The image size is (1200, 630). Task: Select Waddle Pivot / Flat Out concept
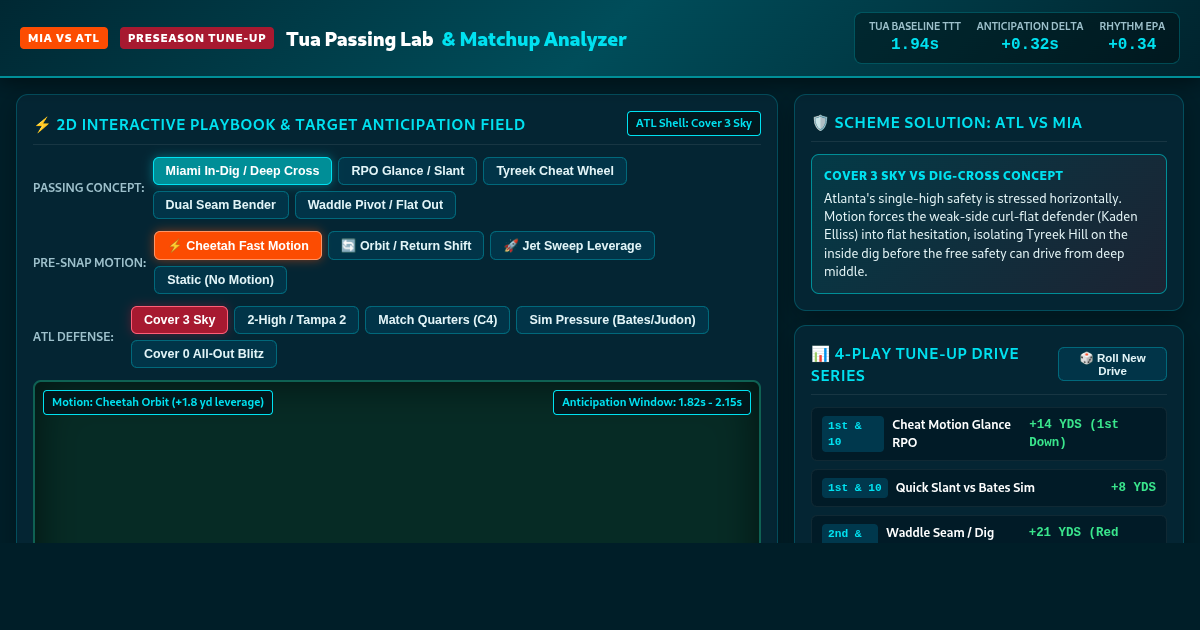pos(375,205)
